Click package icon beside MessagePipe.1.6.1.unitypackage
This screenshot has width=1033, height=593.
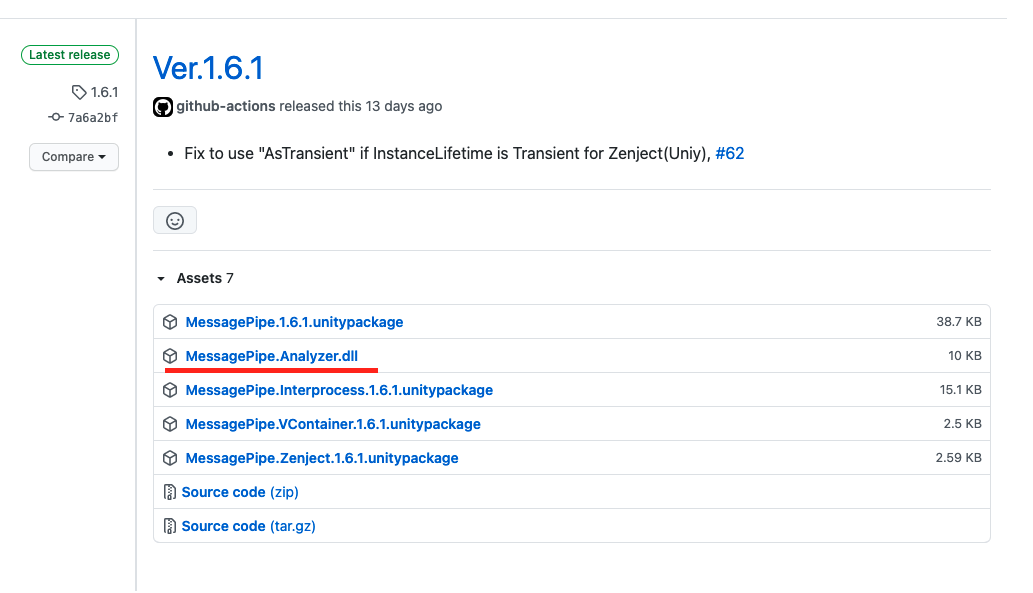[170, 322]
